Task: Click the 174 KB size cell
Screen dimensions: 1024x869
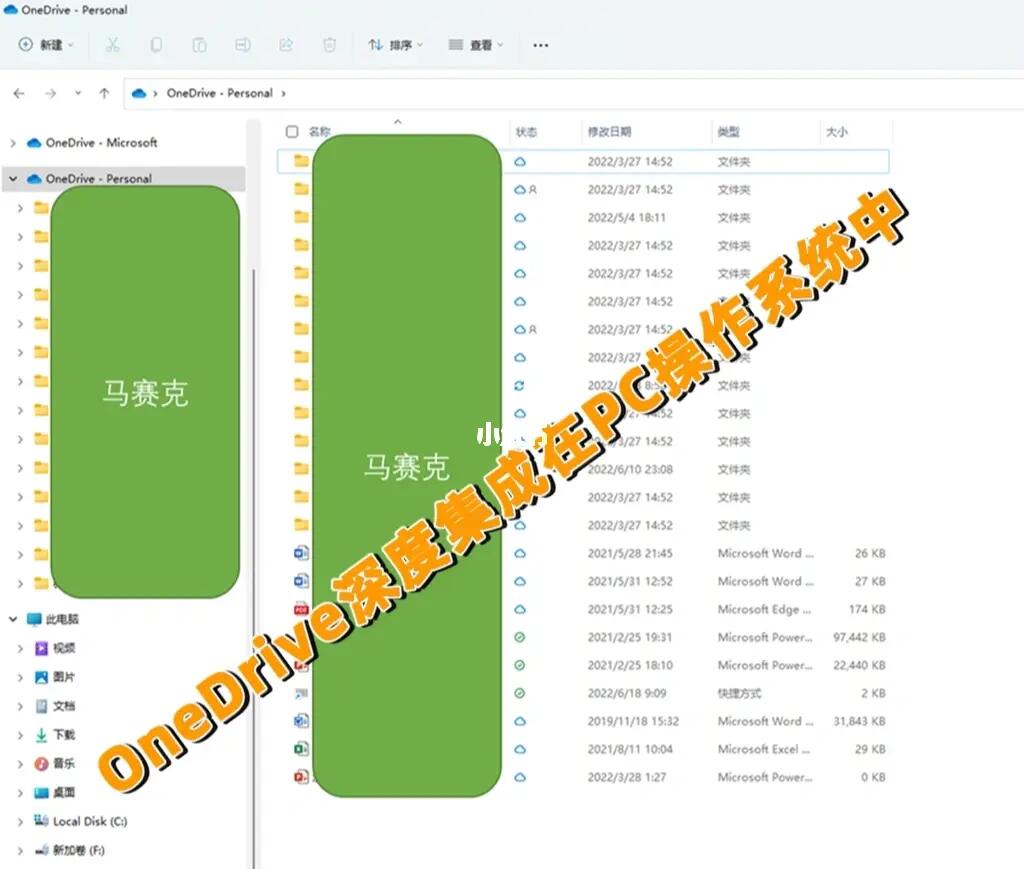Action: 867,609
